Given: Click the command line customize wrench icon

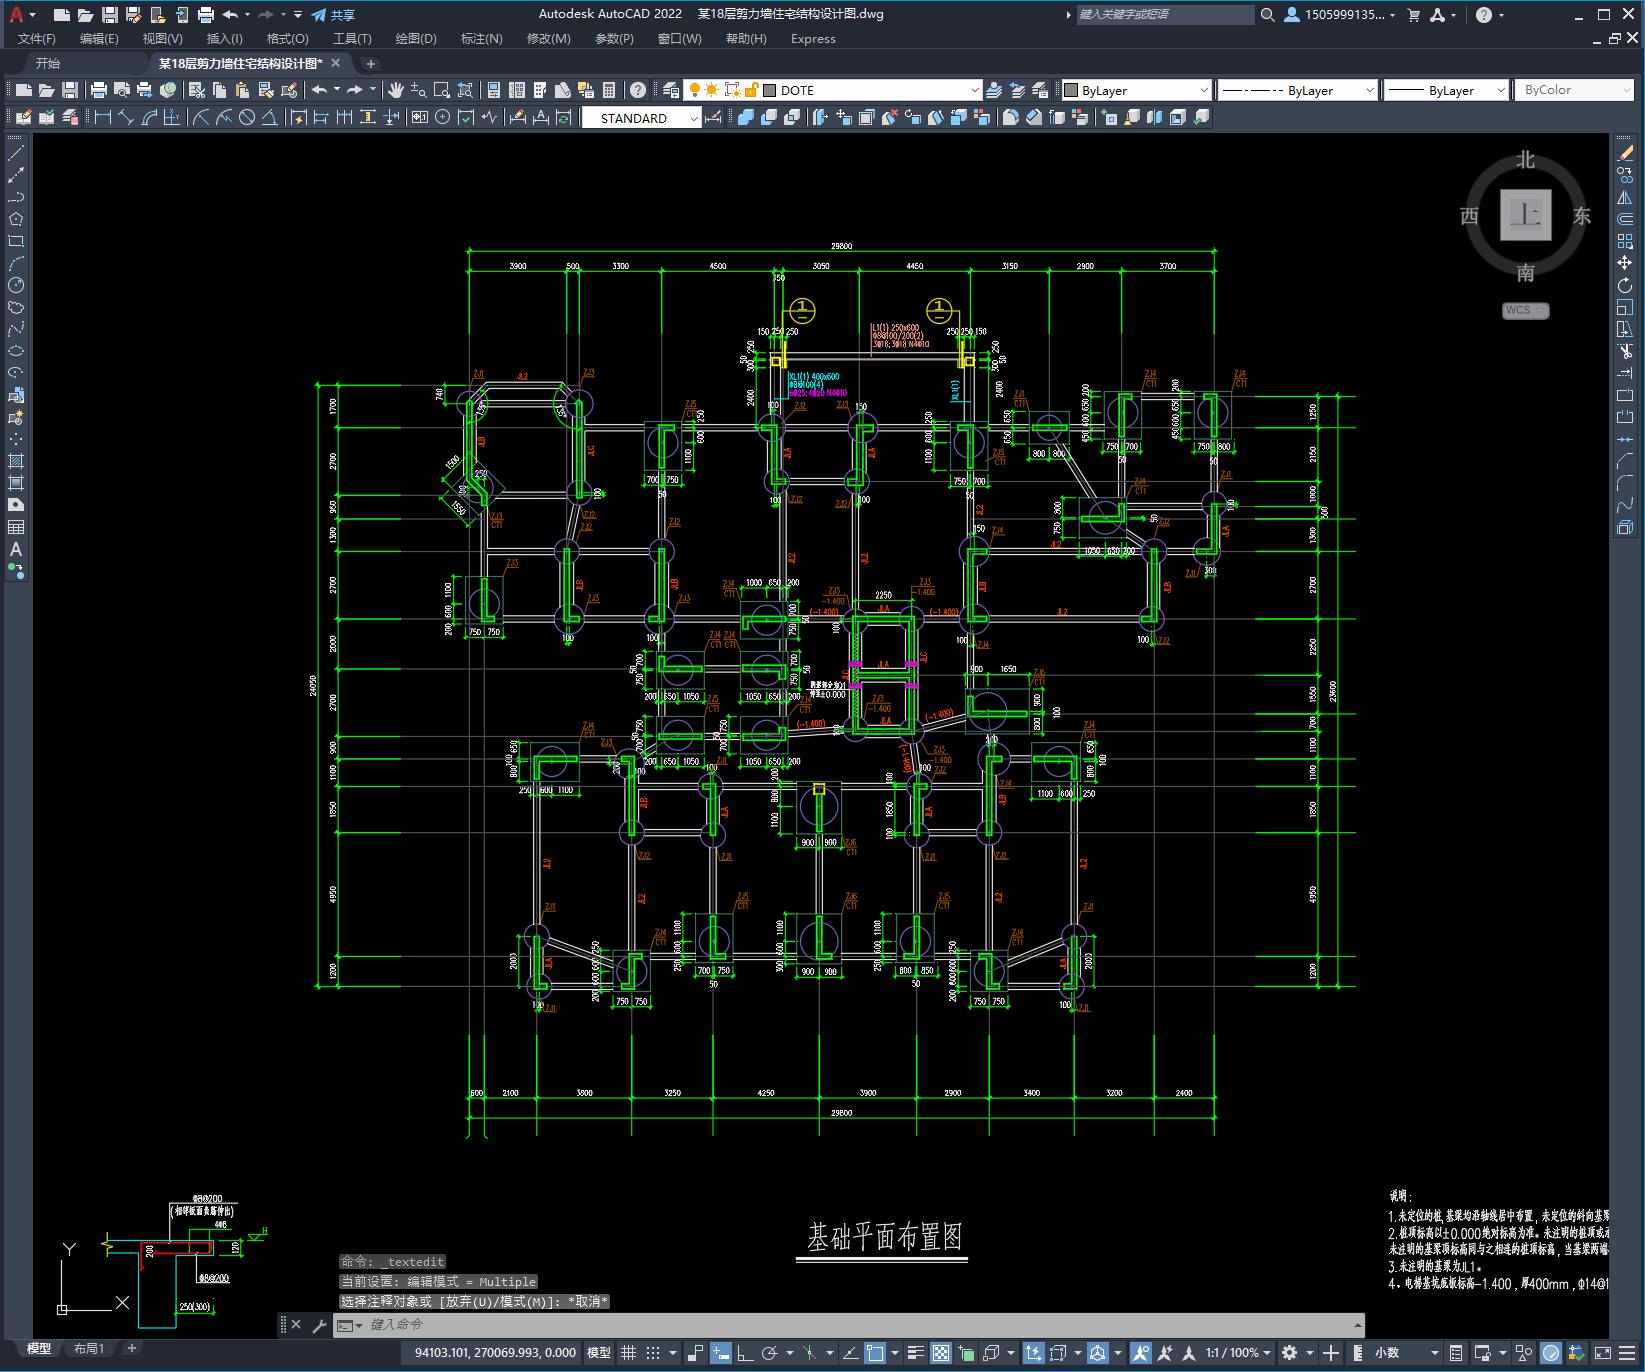Looking at the screenshot, I should point(320,1325).
